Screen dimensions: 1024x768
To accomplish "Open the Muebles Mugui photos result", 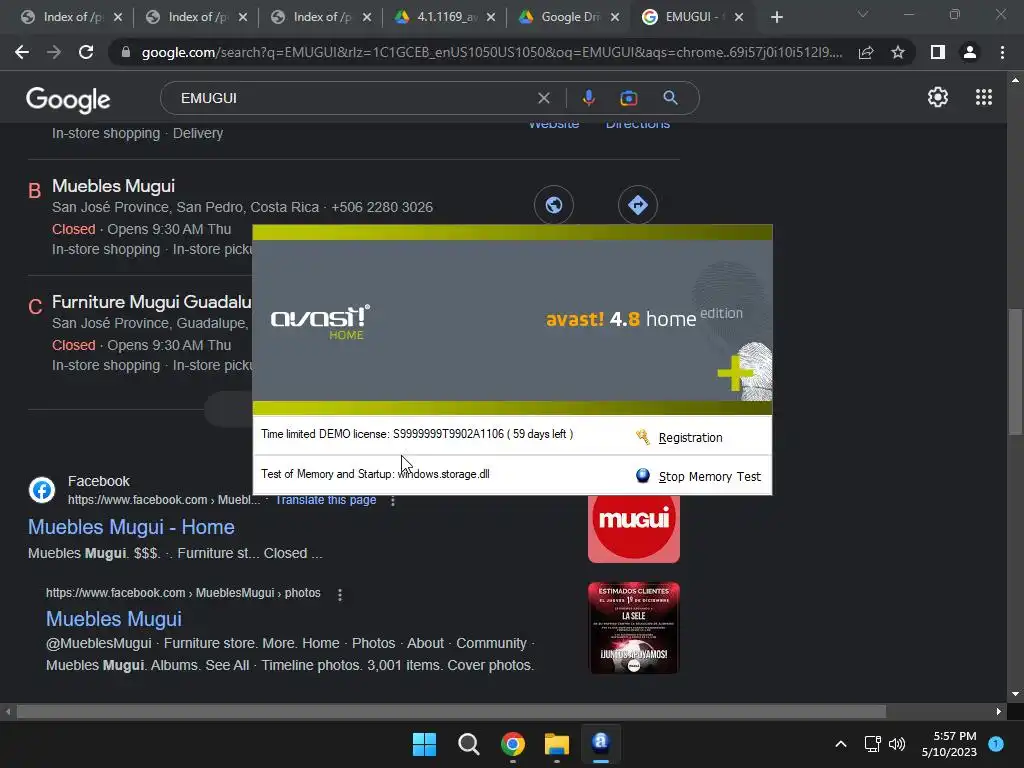I will pyautogui.click(x=114, y=619).
